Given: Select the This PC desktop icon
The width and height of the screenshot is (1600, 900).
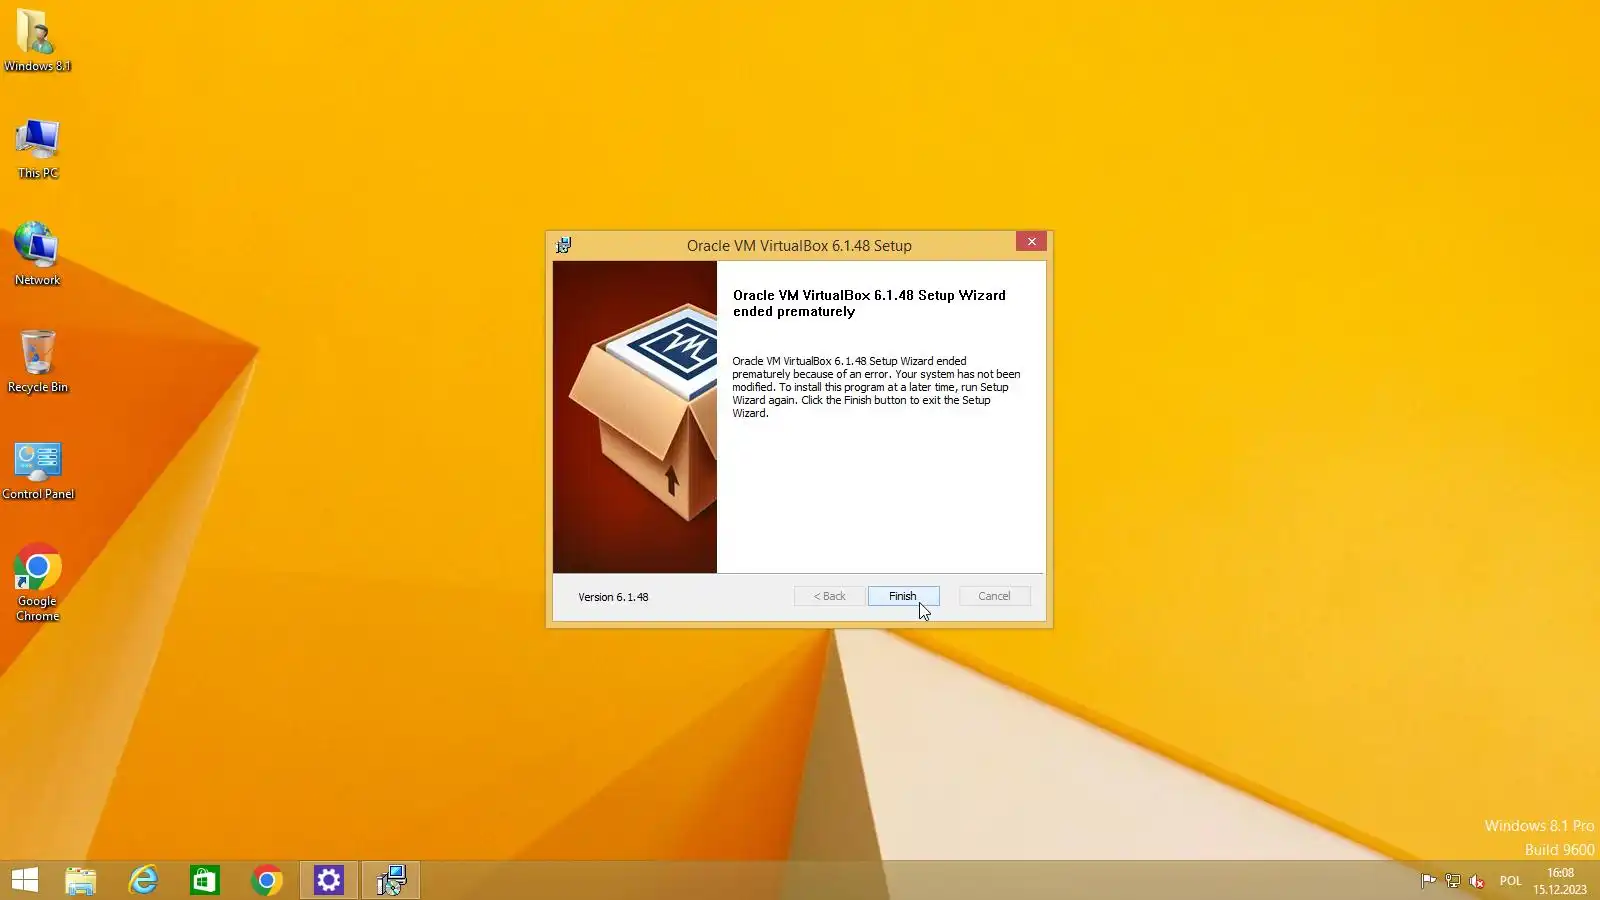Looking at the screenshot, I should (x=38, y=148).
